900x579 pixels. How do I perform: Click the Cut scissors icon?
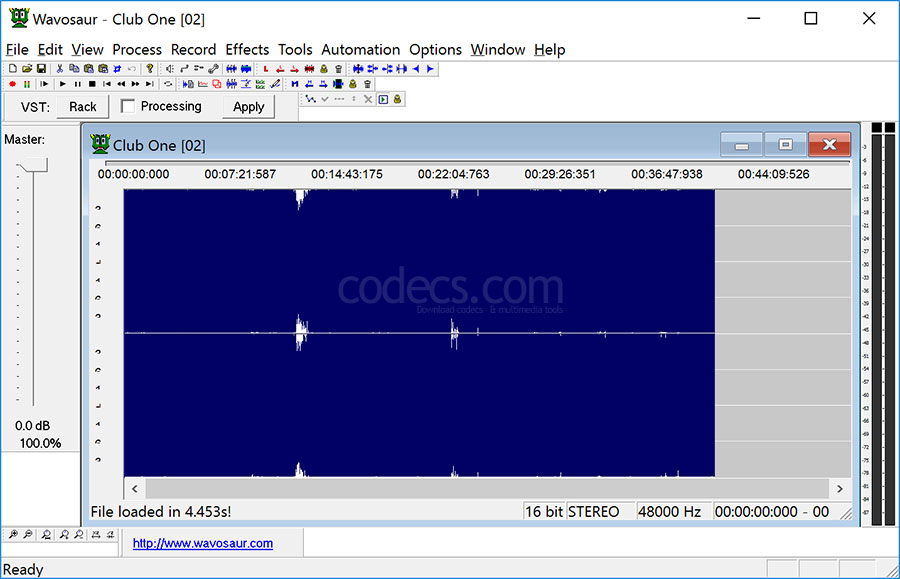click(x=60, y=68)
